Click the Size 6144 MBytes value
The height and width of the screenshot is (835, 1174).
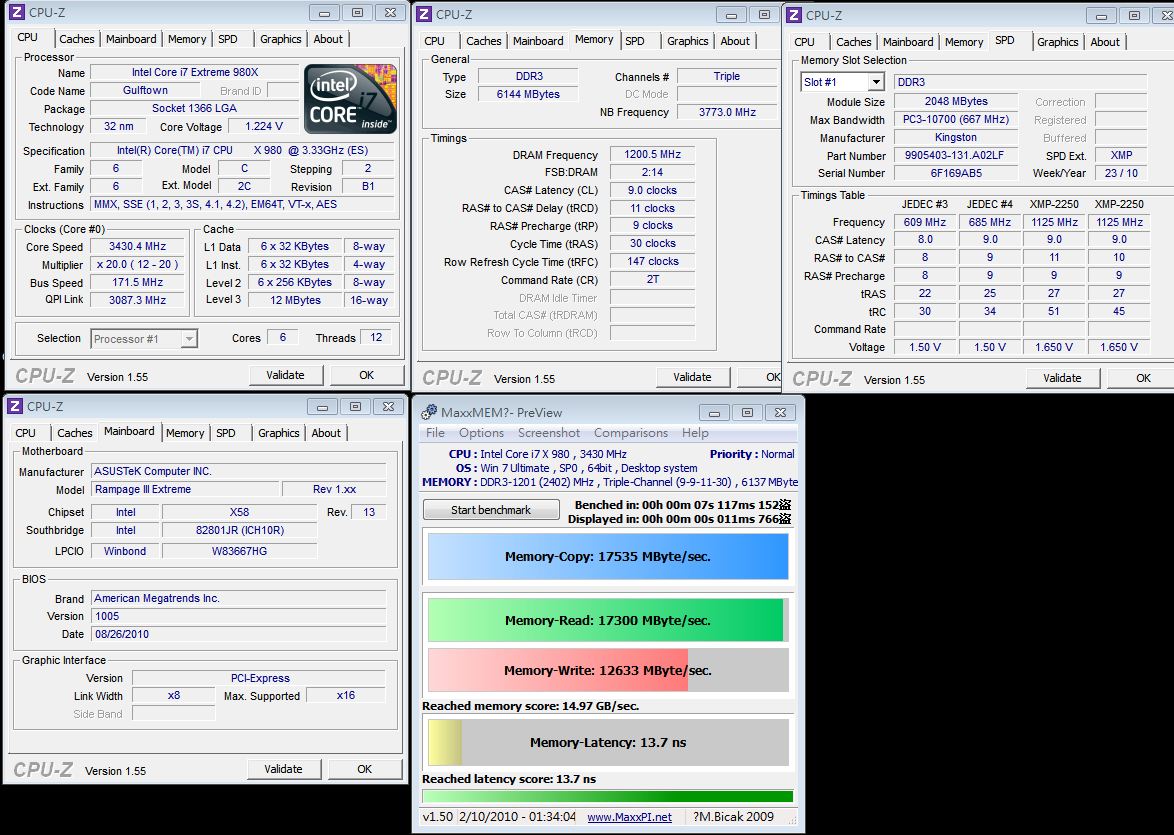coord(528,94)
